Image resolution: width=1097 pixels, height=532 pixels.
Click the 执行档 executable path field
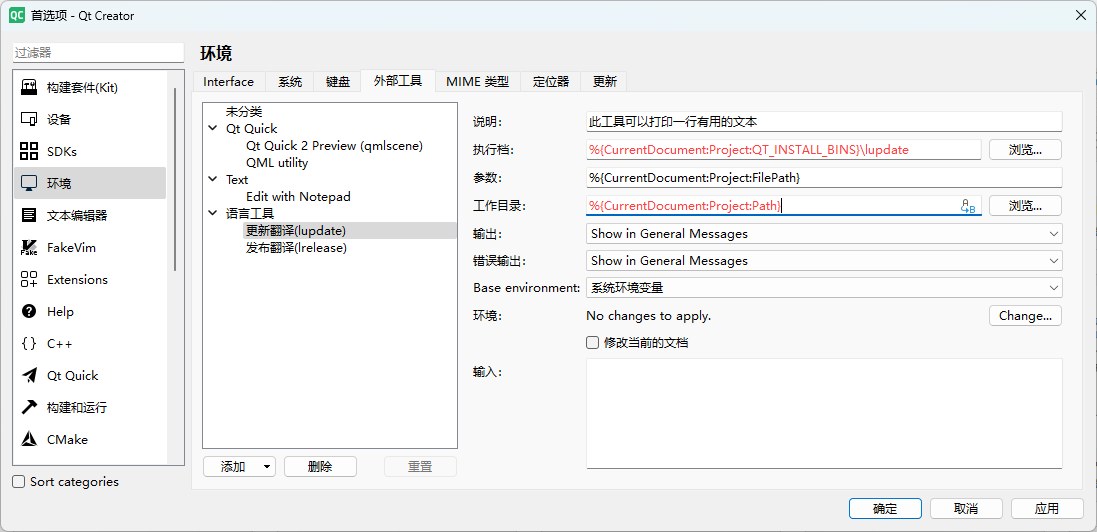point(784,150)
